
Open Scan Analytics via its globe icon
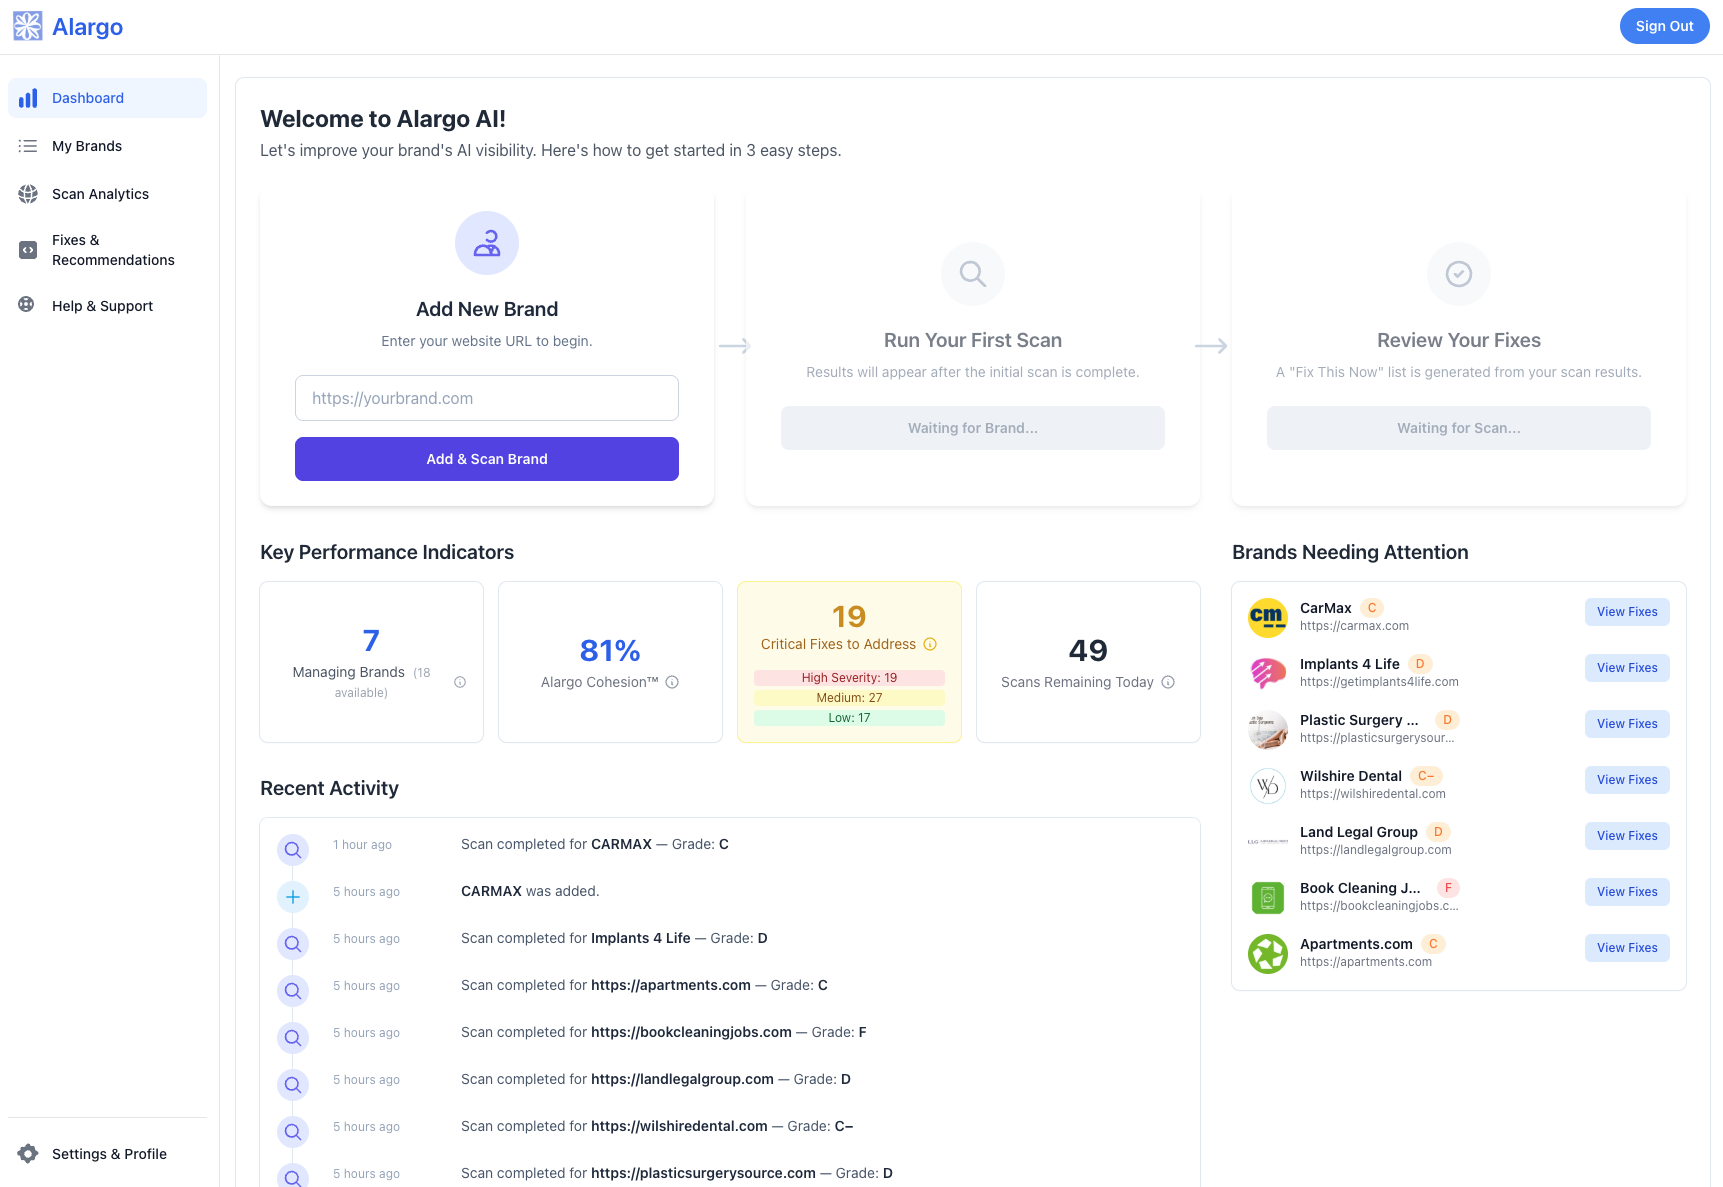click(28, 193)
